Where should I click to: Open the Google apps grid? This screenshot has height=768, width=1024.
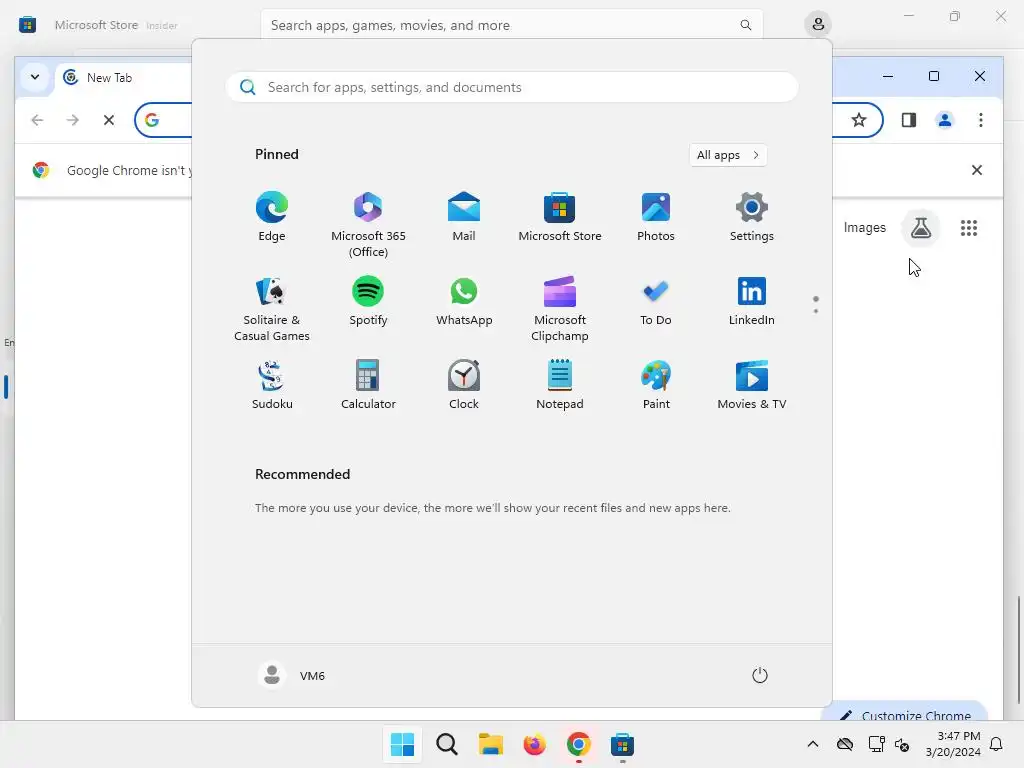point(968,228)
